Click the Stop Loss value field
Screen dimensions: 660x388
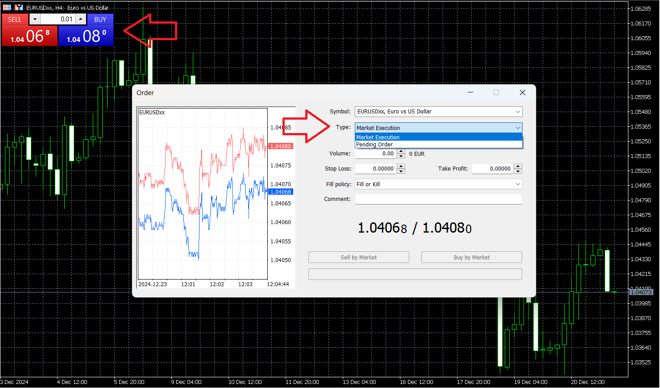376,169
